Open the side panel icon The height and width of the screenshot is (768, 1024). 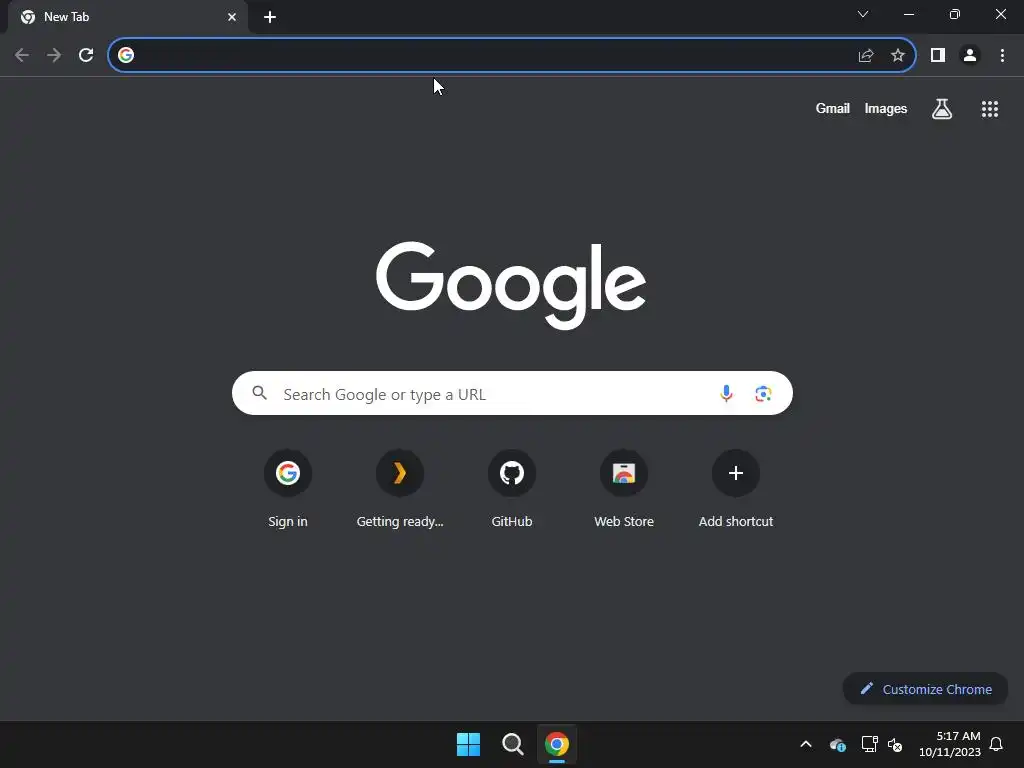(x=938, y=56)
